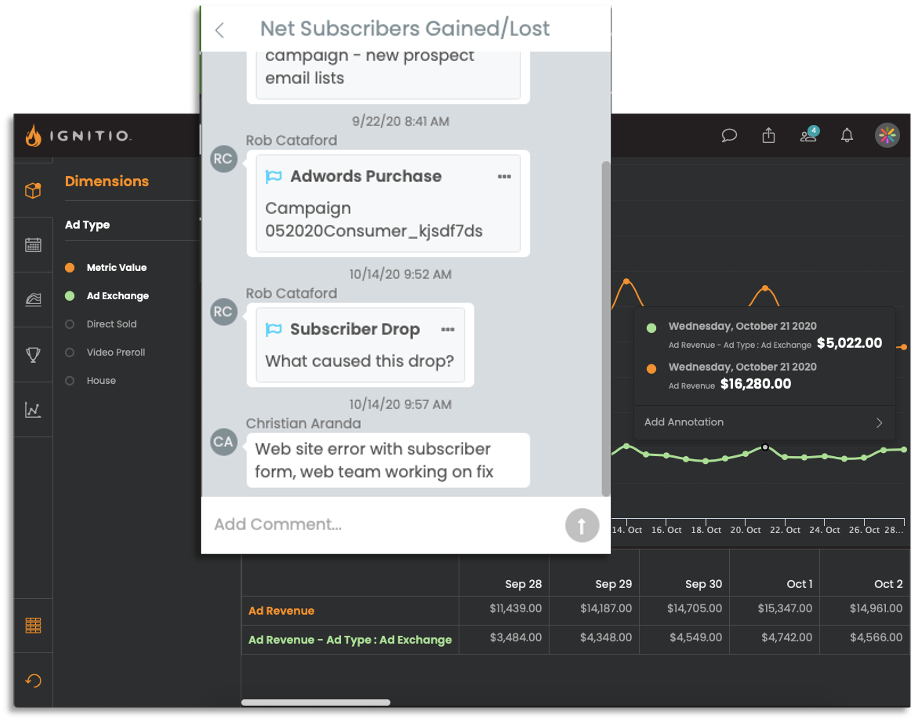Image resolution: width=914 pixels, height=720 pixels.
Task: Select the cube dimensions sidebar icon
Action: click(x=33, y=190)
